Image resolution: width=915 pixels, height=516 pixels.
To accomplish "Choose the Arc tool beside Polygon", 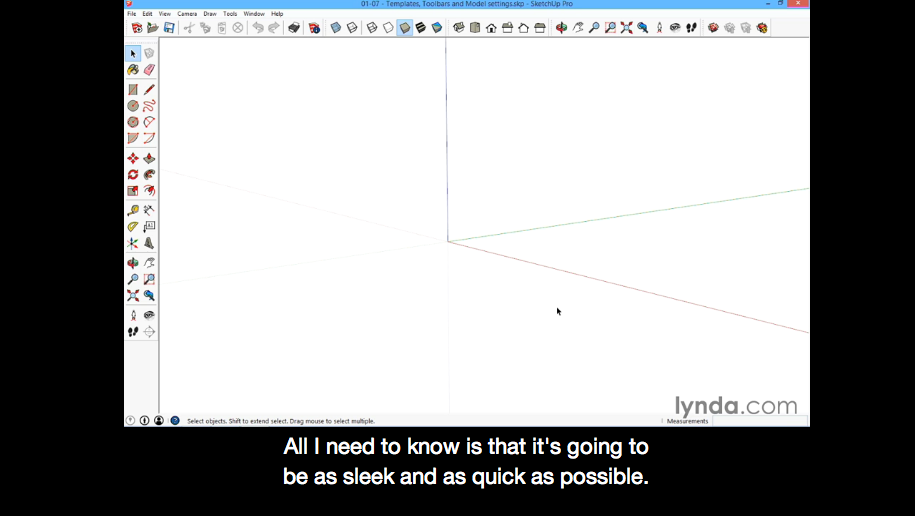I will tap(149, 122).
